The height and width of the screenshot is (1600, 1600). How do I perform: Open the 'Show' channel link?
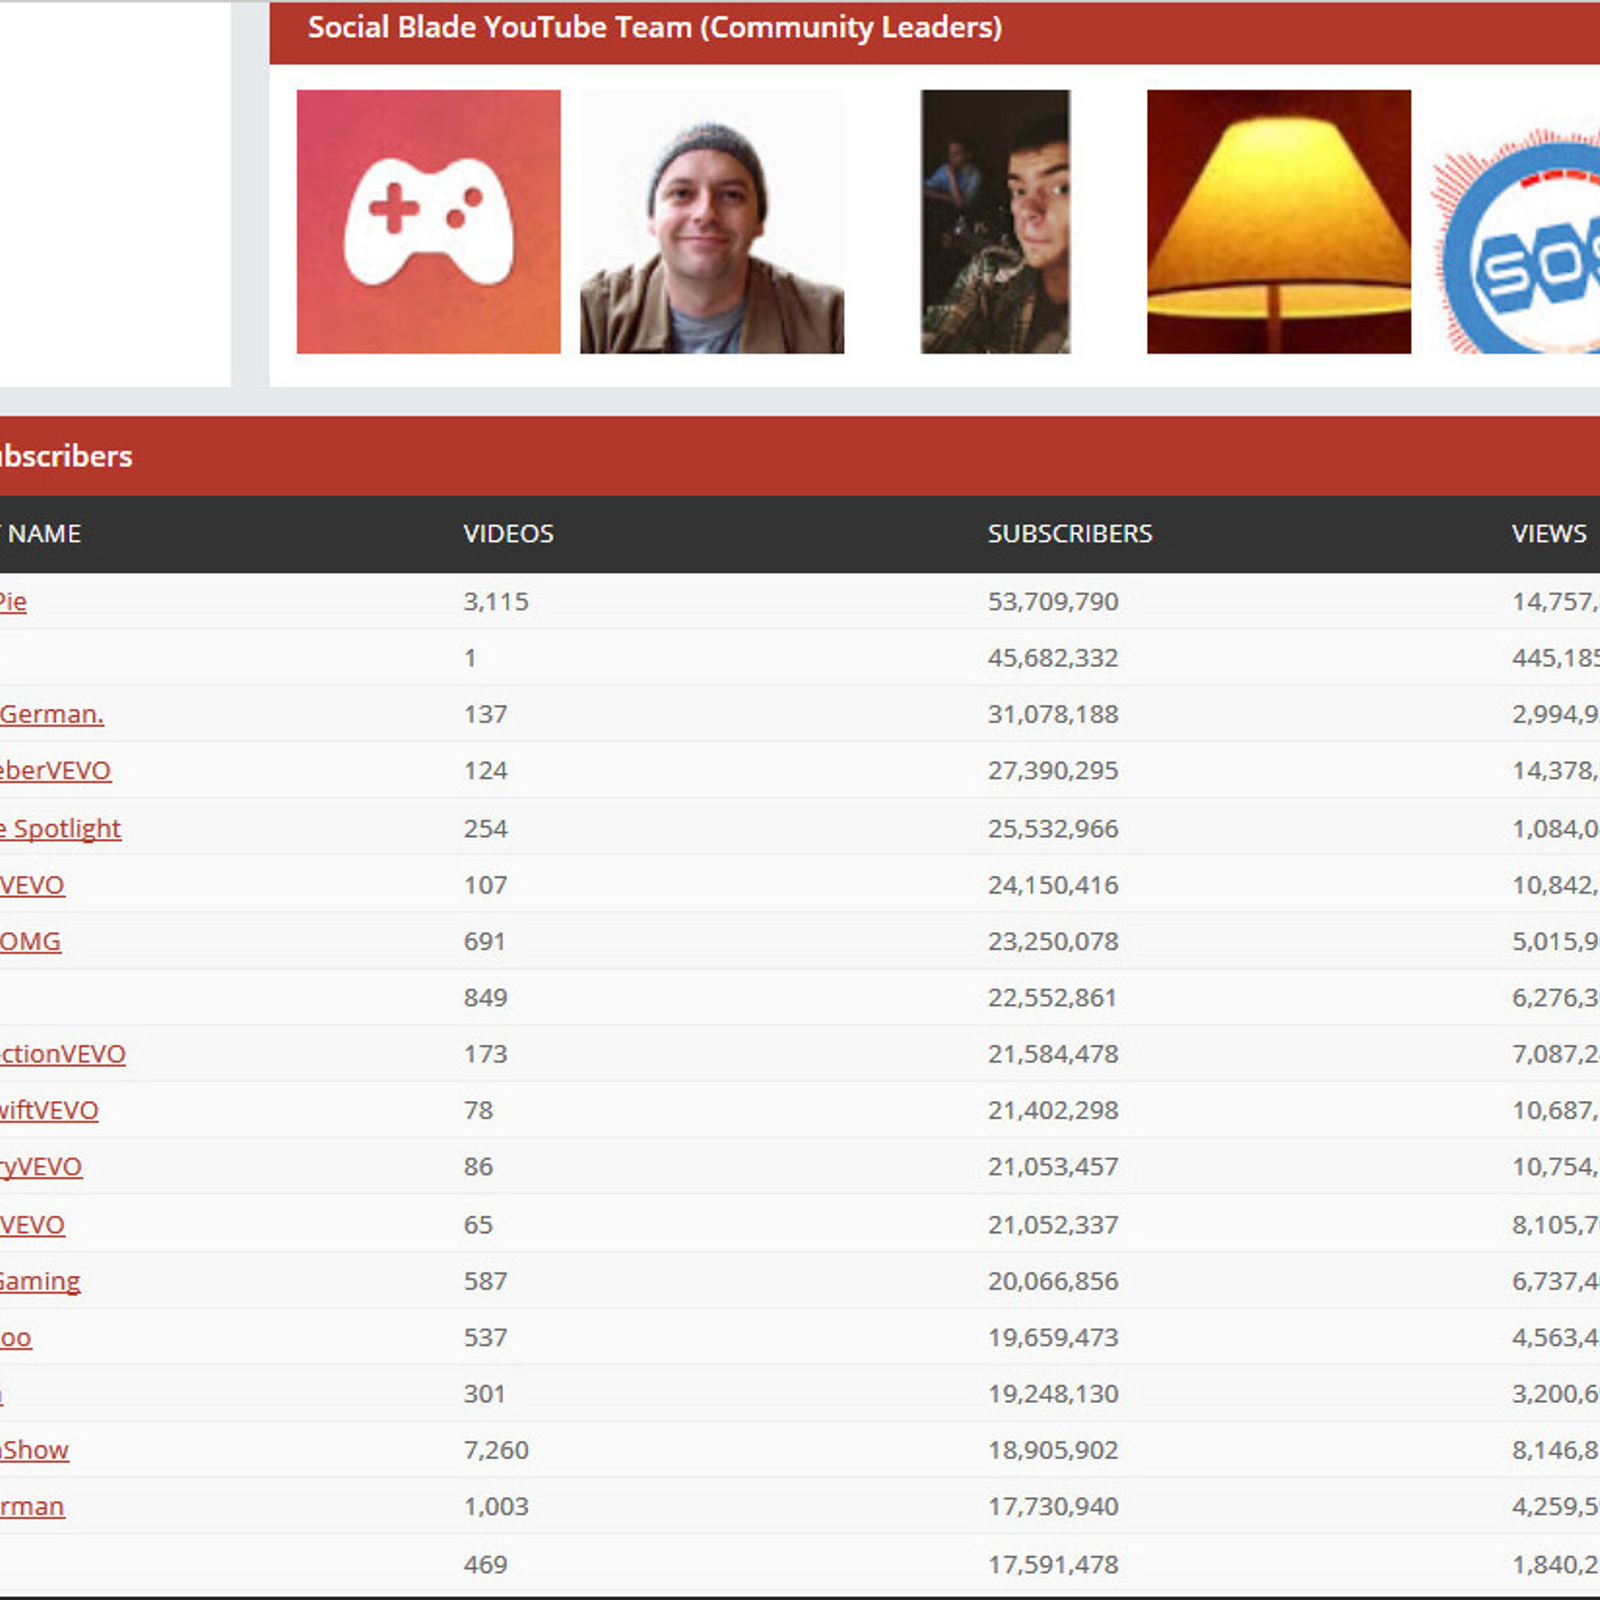(x=35, y=1449)
